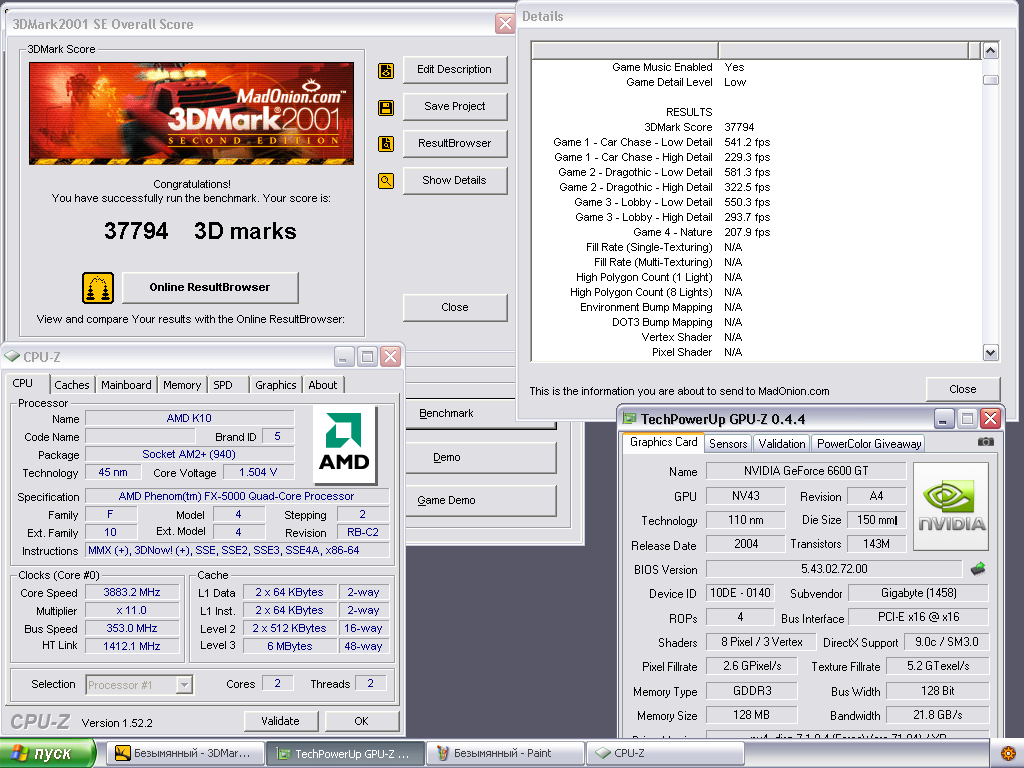Click the 3DMark Score 37794 row in Details
This screenshot has width=1024, height=768.
(698, 127)
